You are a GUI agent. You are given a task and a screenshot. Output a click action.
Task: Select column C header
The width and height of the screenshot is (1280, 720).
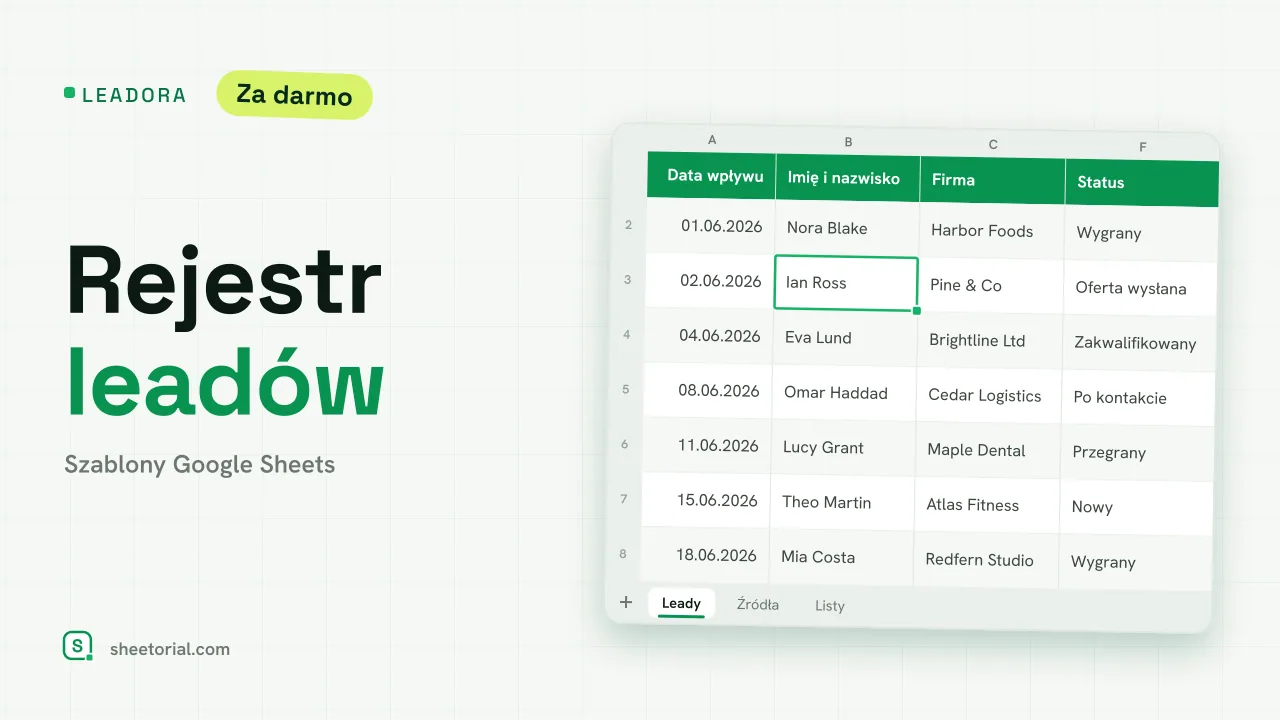[x=993, y=144]
